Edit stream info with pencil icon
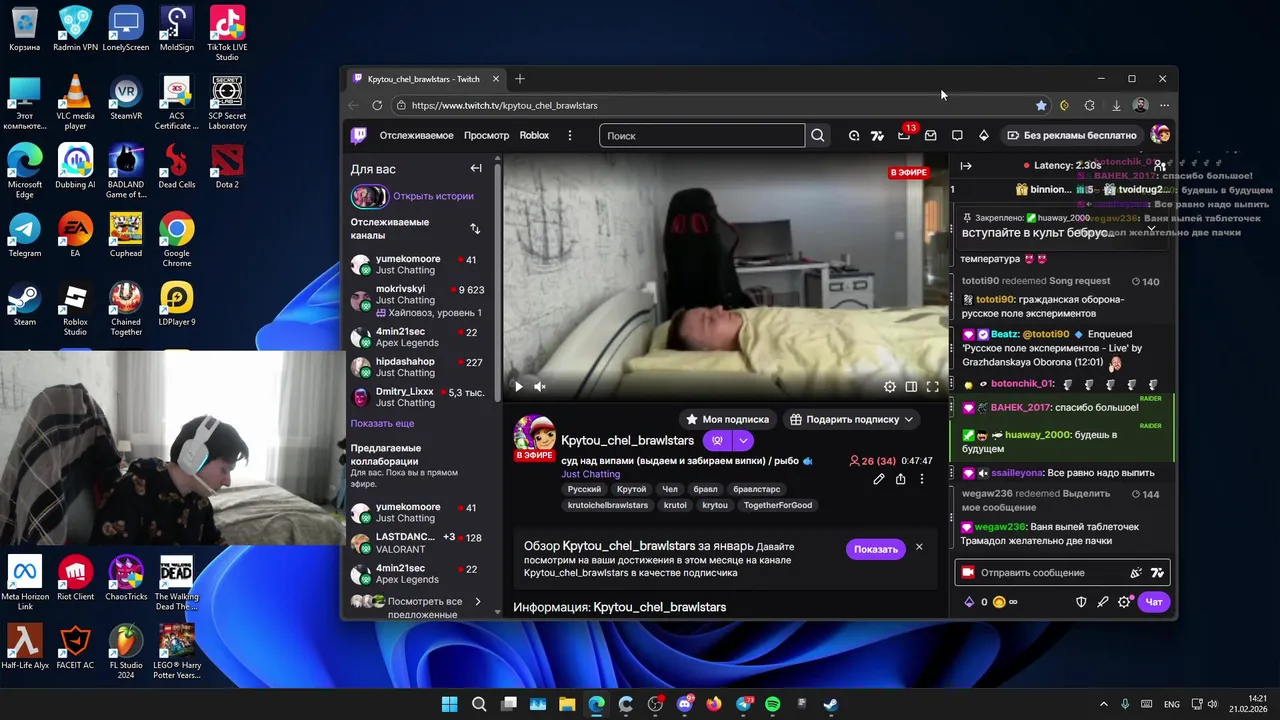The height and width of the screenshot is (720, 1280). tap(879, 479)
